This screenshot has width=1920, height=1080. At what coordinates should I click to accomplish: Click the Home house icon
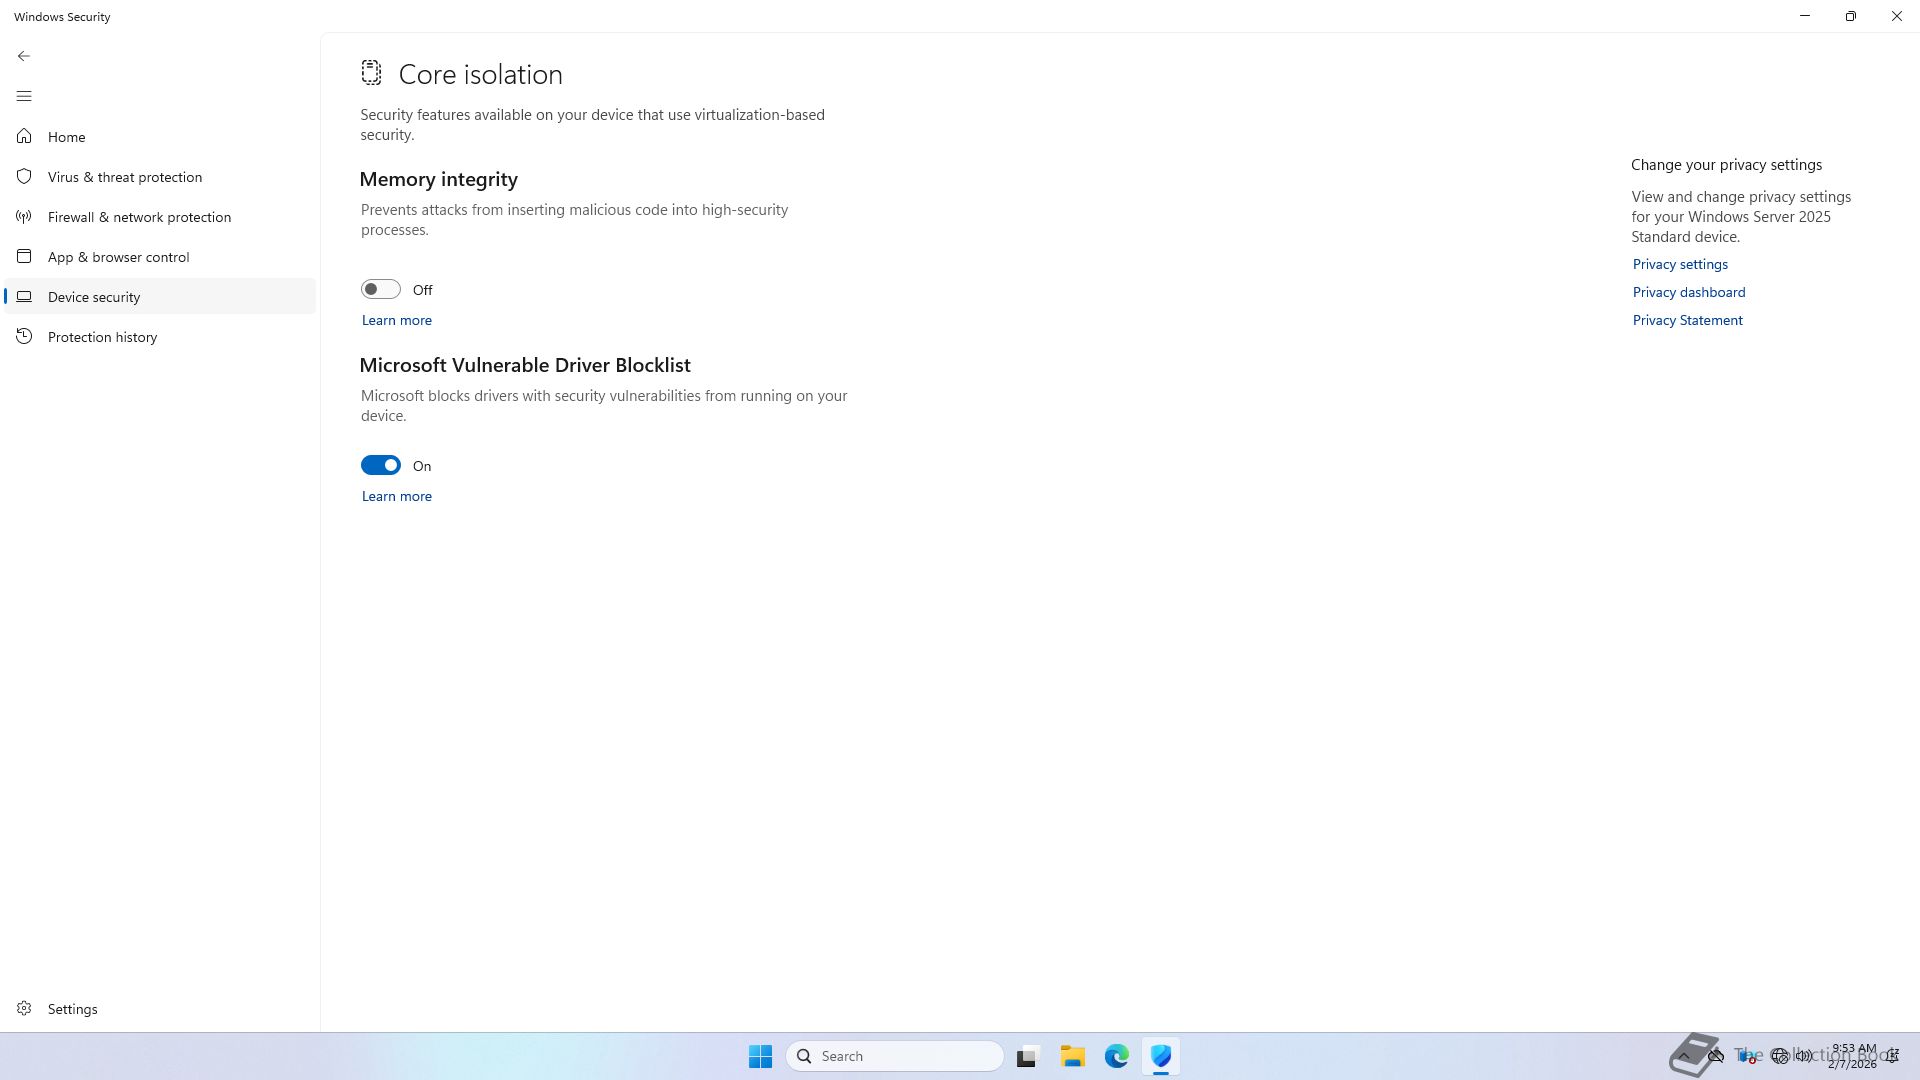pos(24,136)
